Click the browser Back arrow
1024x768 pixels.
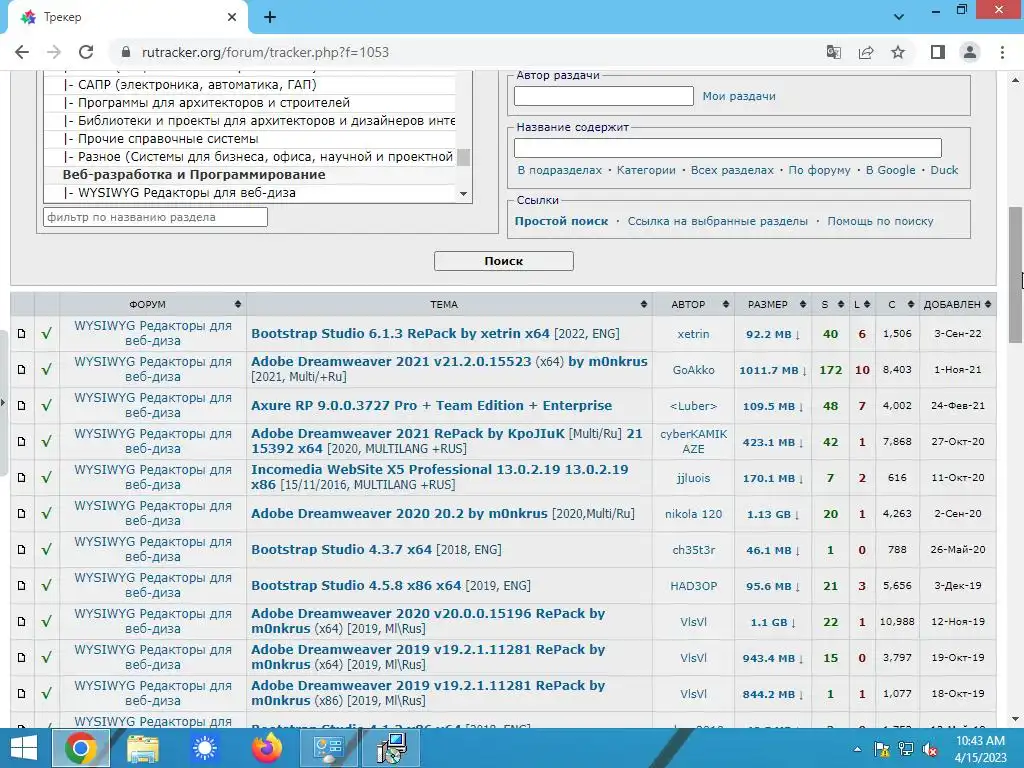pyautogui.click(x=22, y=52)
